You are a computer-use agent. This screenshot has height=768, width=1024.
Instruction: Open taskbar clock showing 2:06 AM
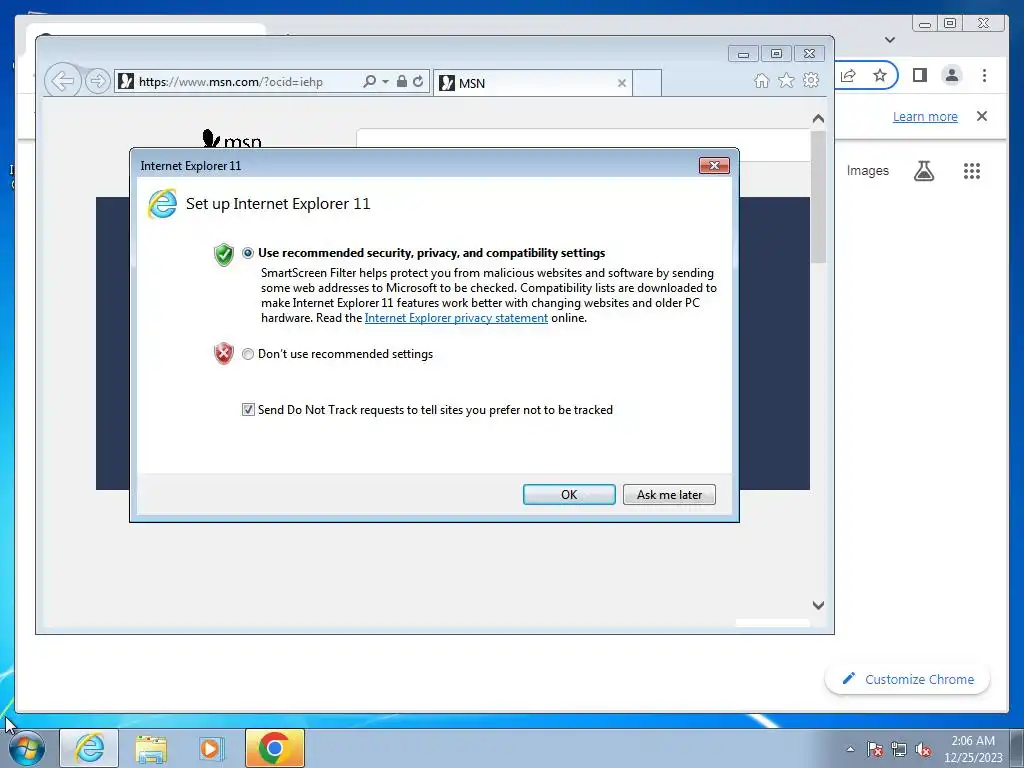(973, 749)
